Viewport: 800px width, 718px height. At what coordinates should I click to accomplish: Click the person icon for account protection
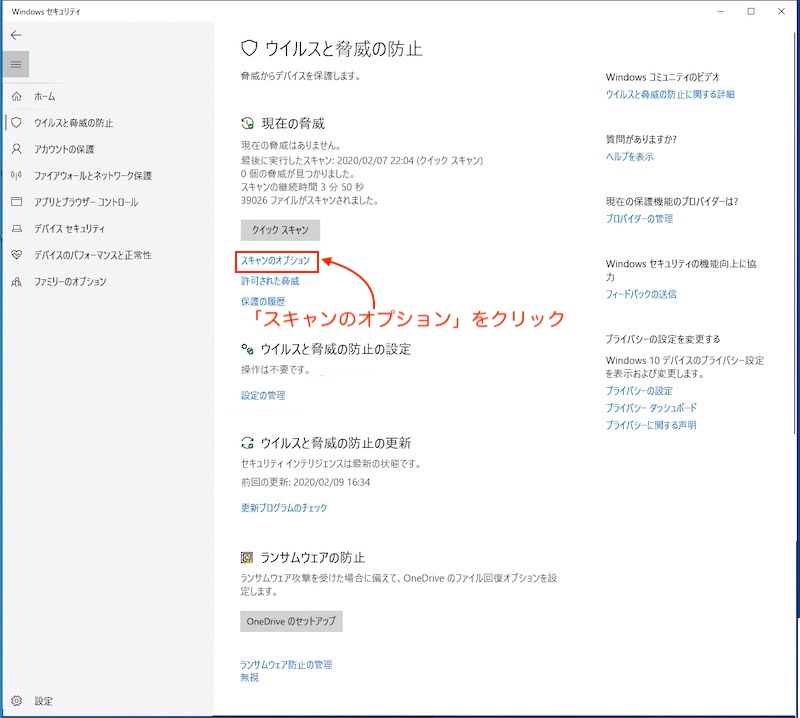[x=17, y=149]
